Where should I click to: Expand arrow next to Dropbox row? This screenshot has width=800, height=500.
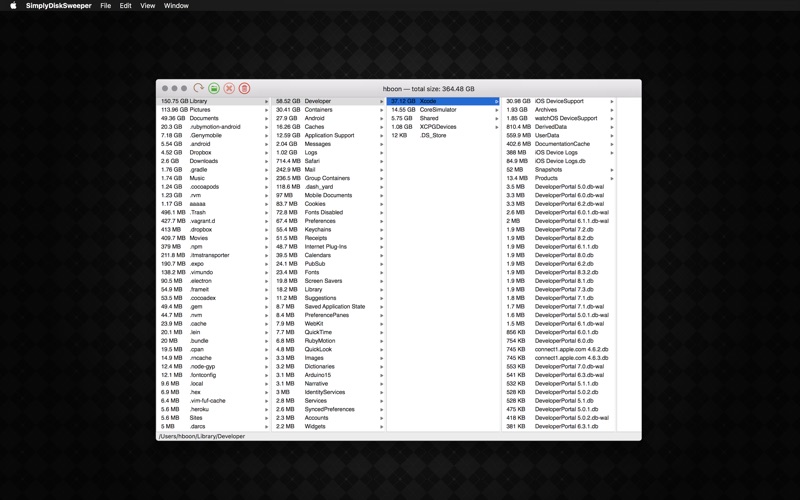click(x=266, y=153)
